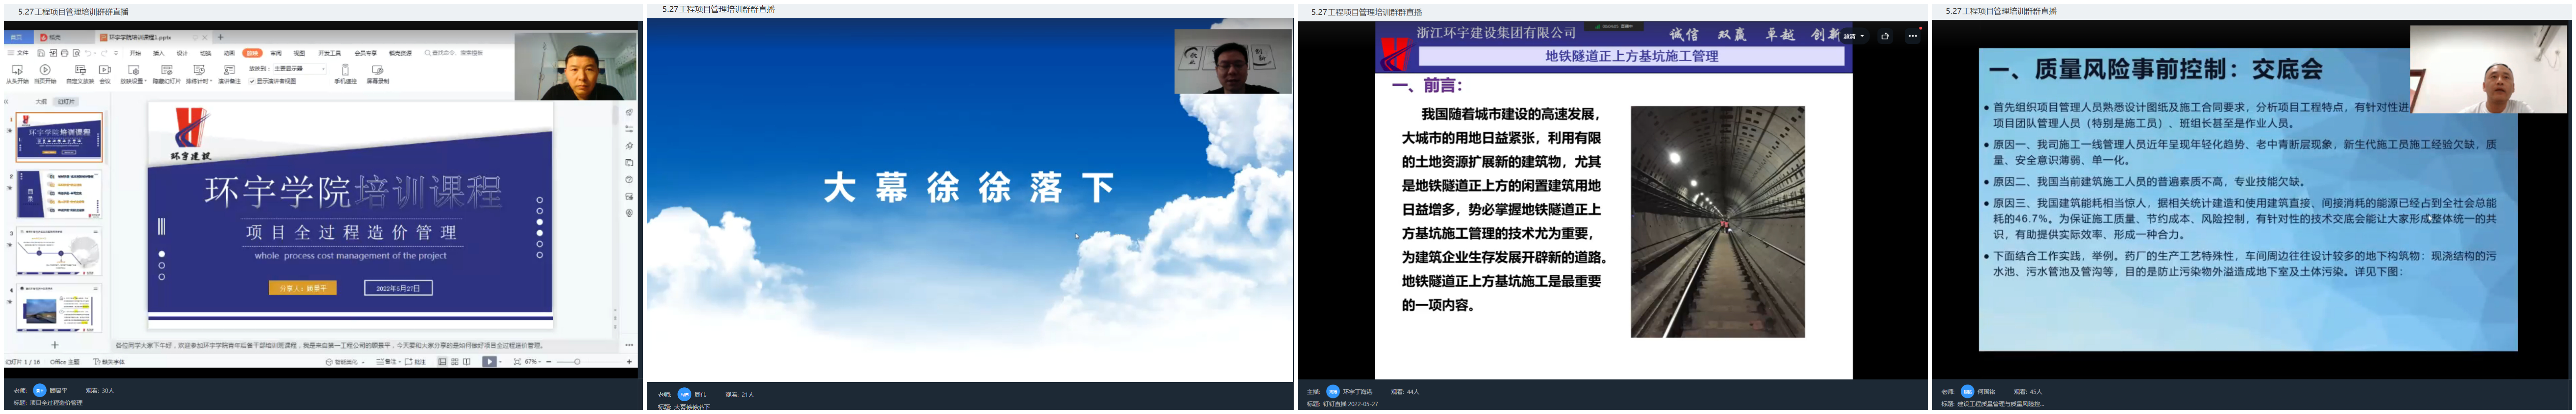
Task: Click 分享人 orange button on slide
Action: [303, 288]
